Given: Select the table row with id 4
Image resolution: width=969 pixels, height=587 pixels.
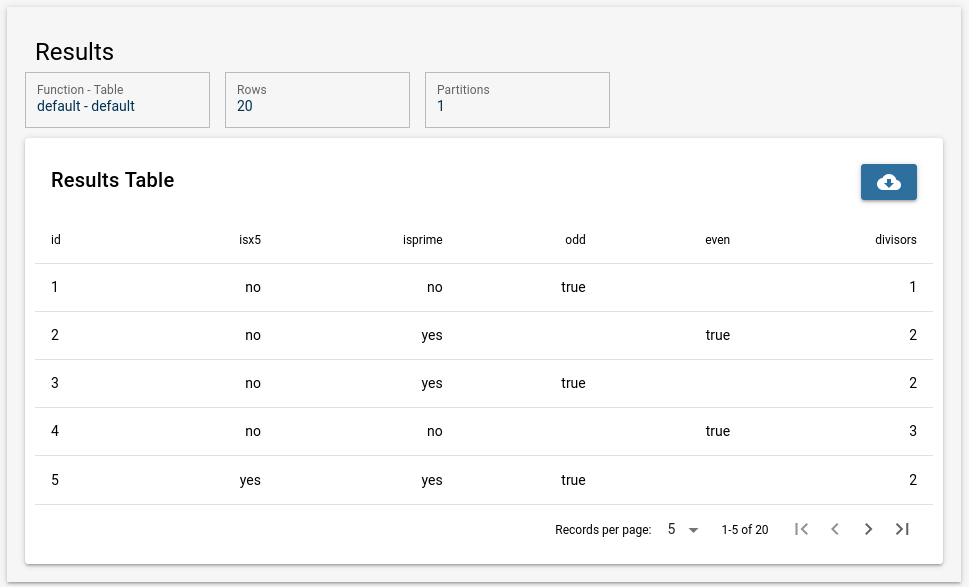Looking at the screenshot, I should coord(483,432).
